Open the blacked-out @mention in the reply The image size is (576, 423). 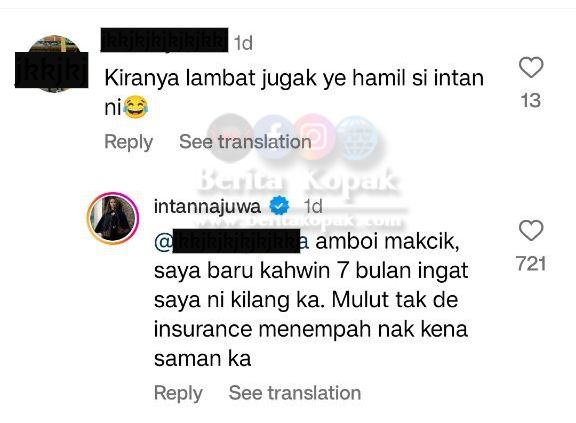coord(231,242)
